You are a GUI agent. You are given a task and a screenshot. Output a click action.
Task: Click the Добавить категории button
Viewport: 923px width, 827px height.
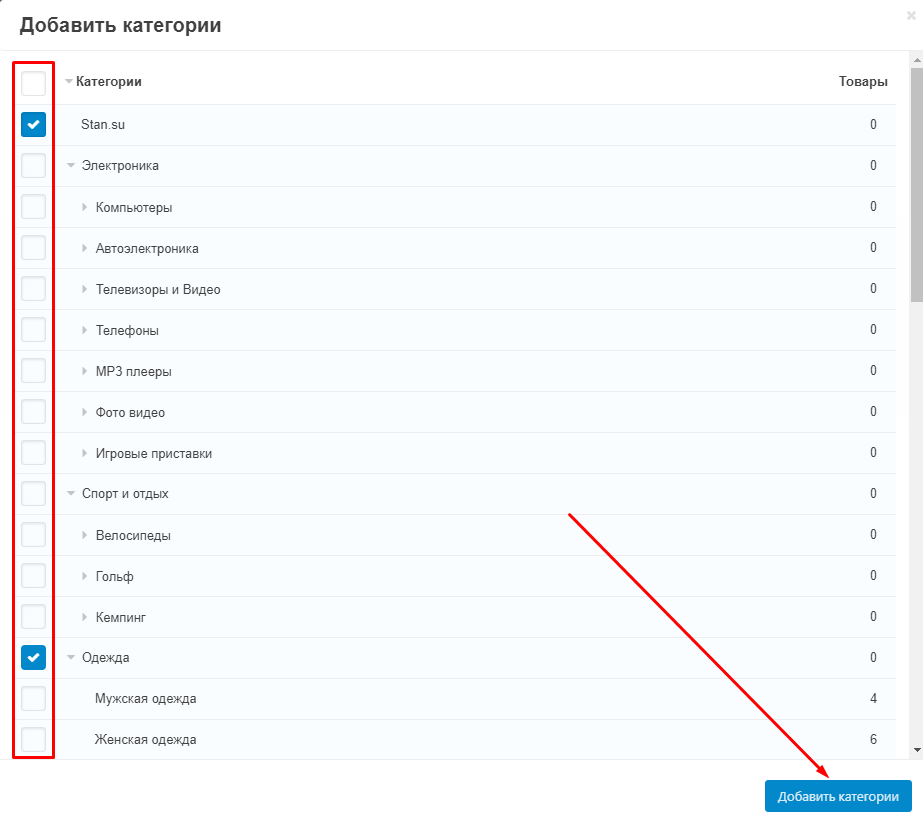click(x=838, y=796)
